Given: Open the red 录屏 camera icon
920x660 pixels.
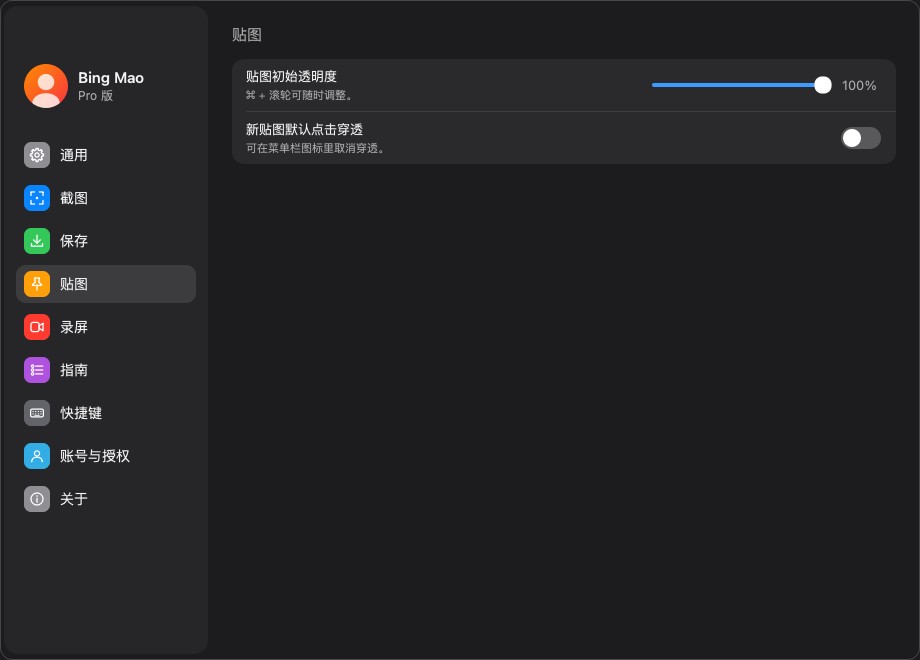Looking at the screenshot, I should pos(37,327).
